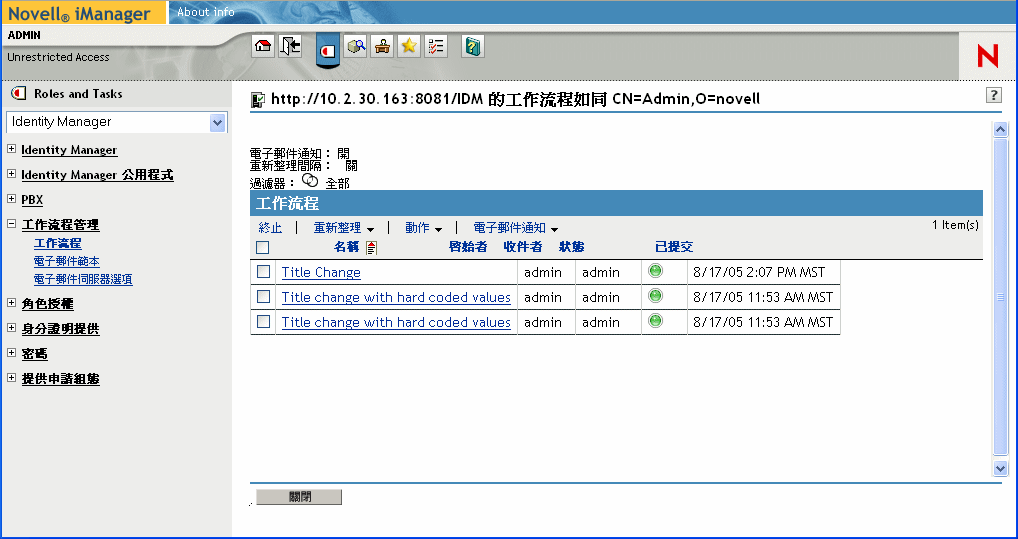Click the 名稱 column sort icon

371,247
